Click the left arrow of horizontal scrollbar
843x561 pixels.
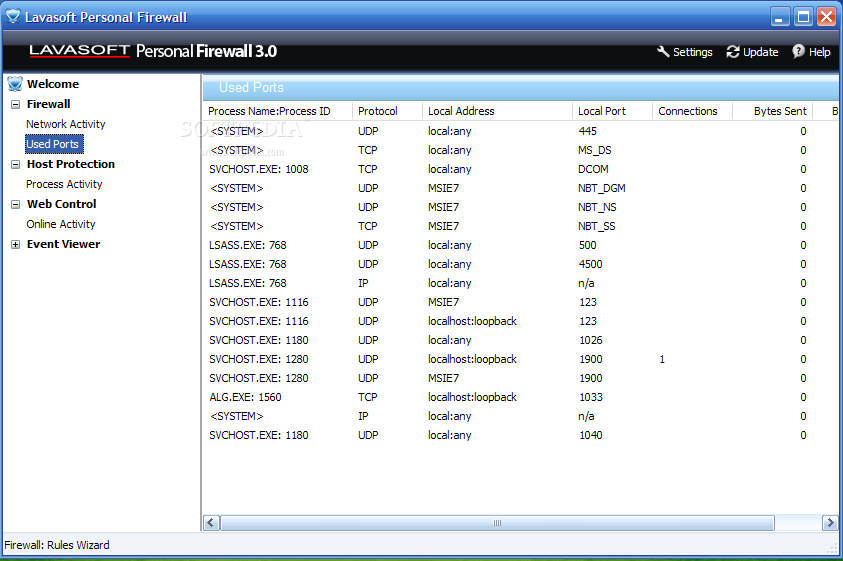tap(211, 522)
